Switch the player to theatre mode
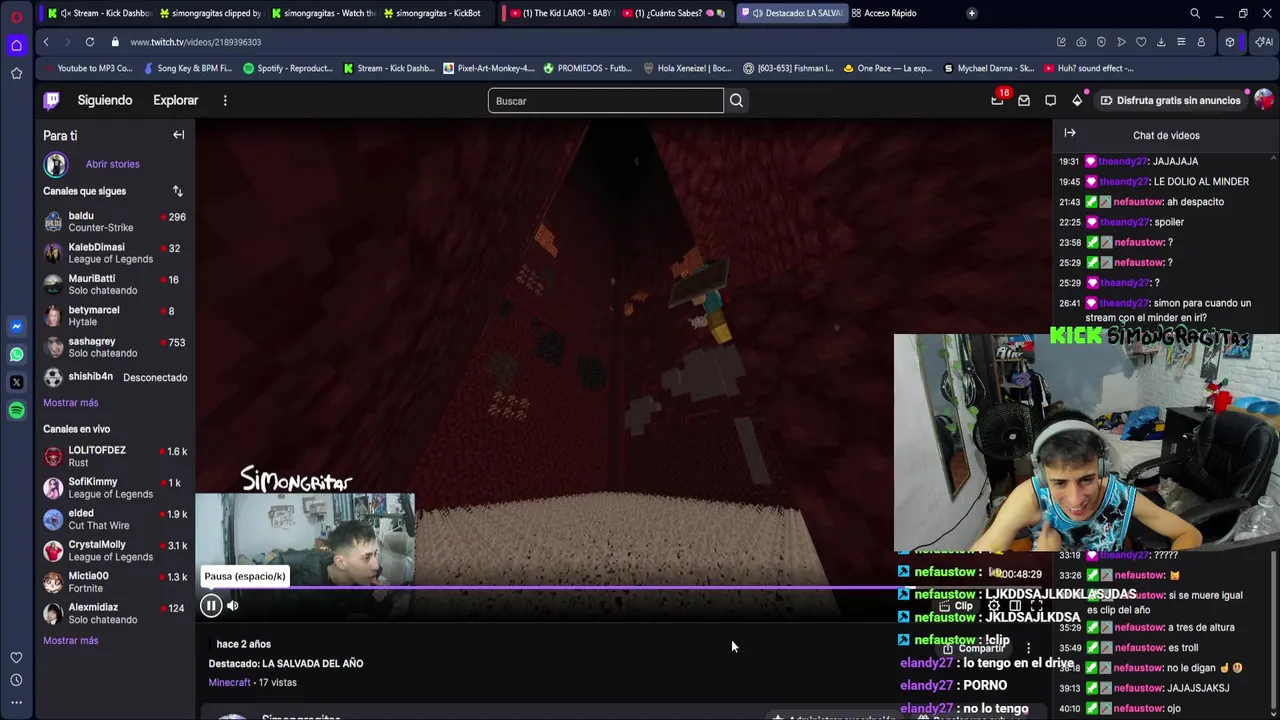The image size is (1280, 720). click(1015, 606)
